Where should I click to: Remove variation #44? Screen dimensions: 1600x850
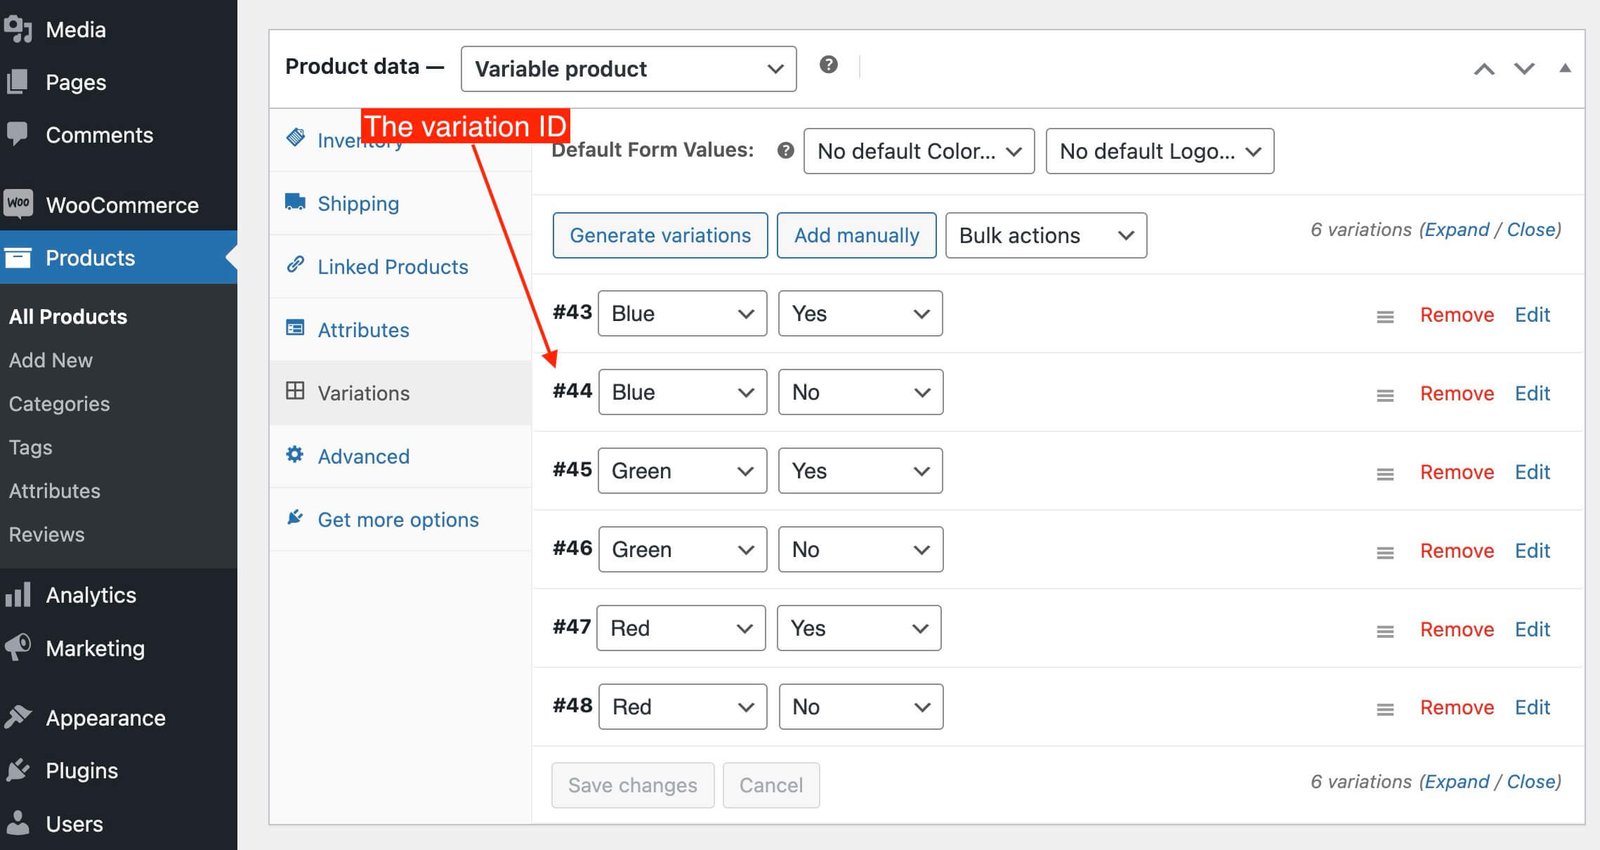point(1457,394)
